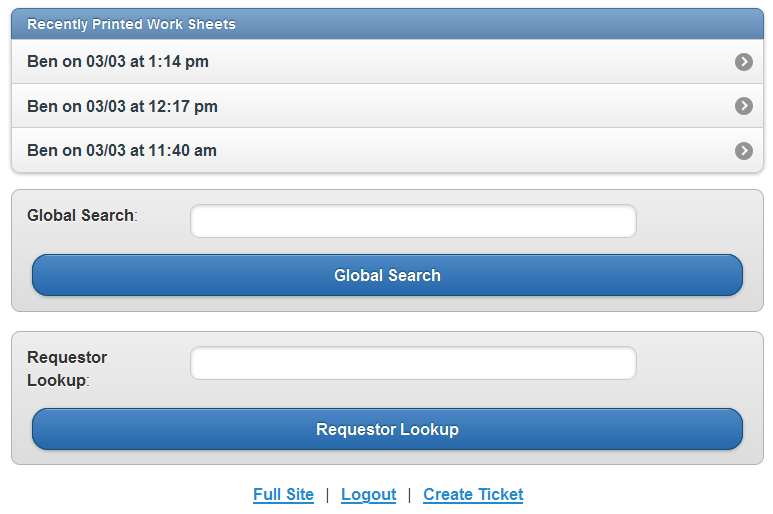Click arrow icon for Ben 12:17 pm sheet

(x=743, y=106)
